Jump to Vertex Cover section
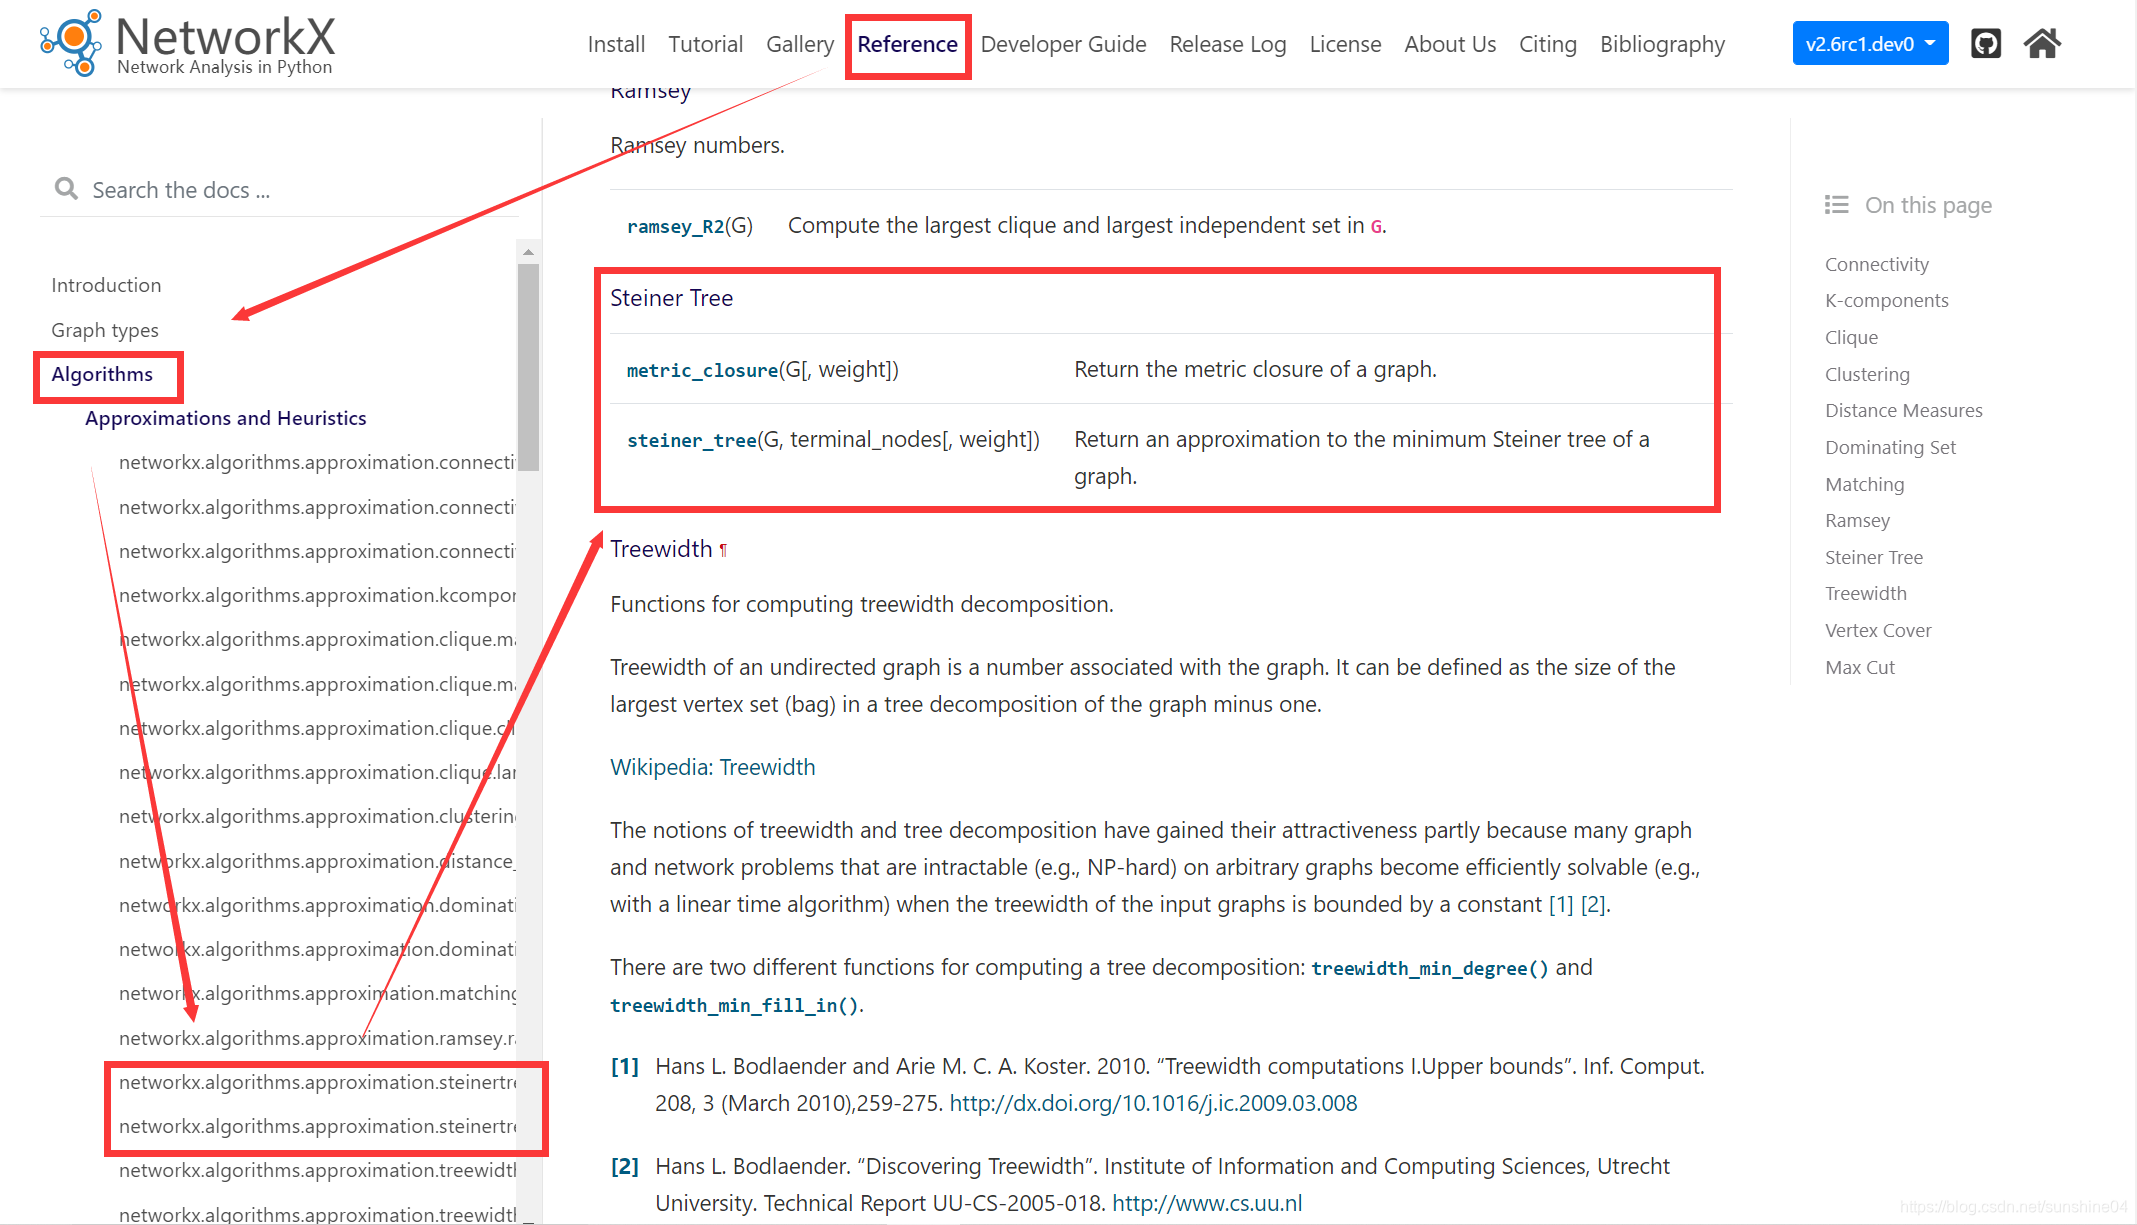The width and height of the screenshot is (2137, 1225). (x=1877, y=630)
